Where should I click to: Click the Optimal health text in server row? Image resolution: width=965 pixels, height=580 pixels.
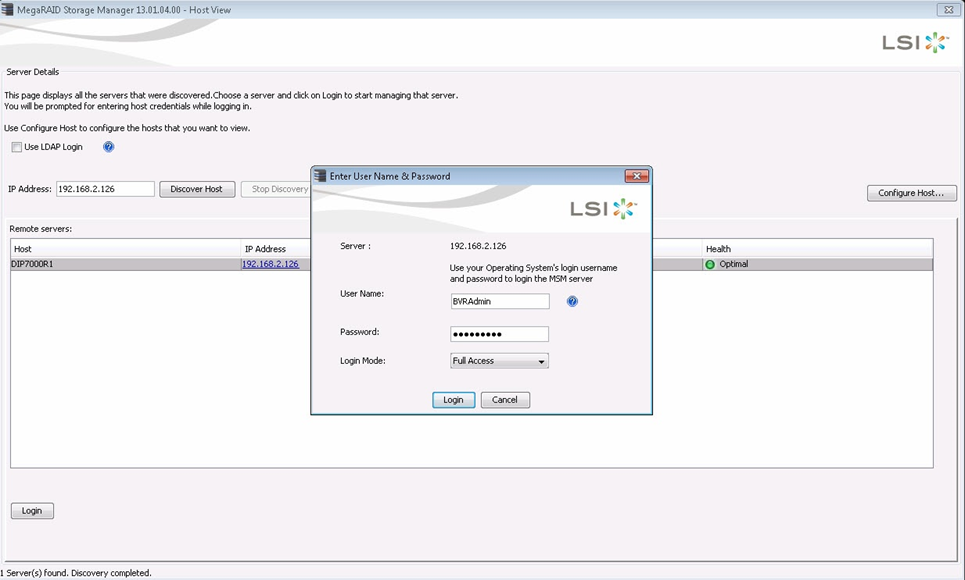pos(734,264)
